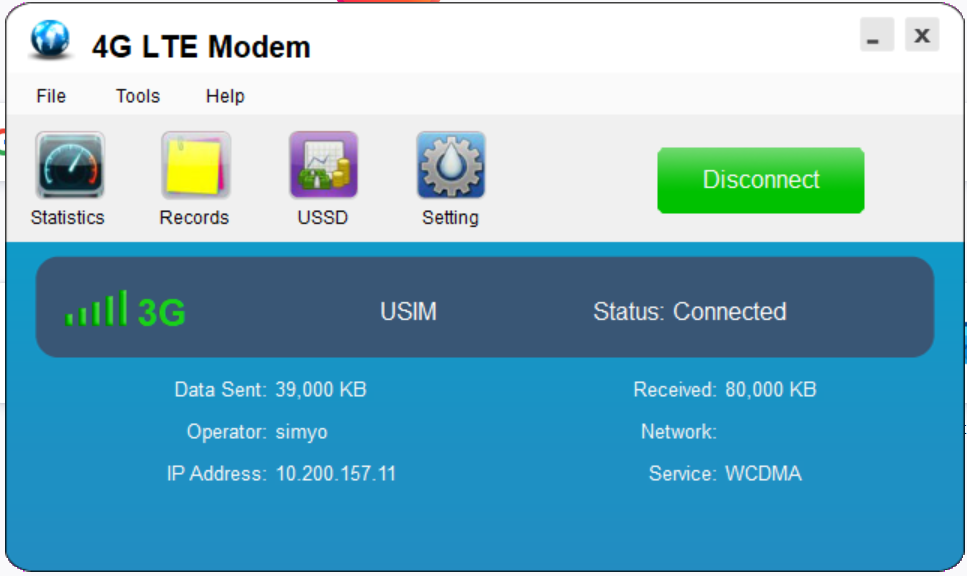Select the Received value 80,000 KB
This screenshot has width=967, height=576.
(771, 390)
